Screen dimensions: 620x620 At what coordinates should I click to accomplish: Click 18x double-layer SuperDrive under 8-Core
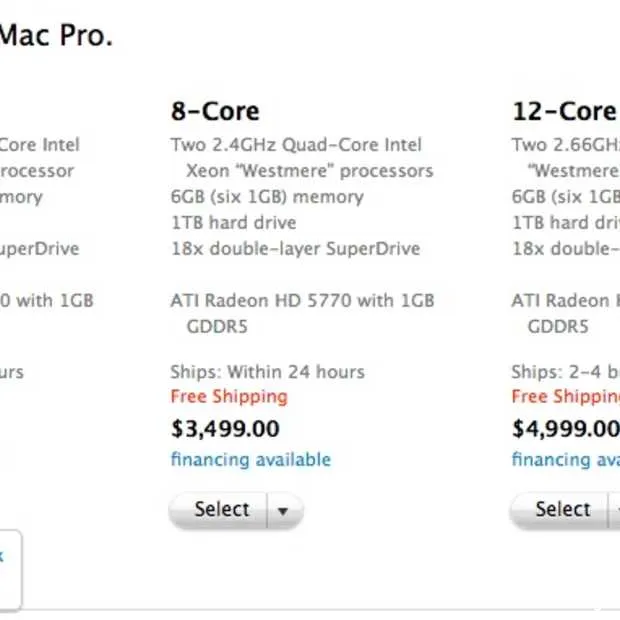[x=295, y=249]
